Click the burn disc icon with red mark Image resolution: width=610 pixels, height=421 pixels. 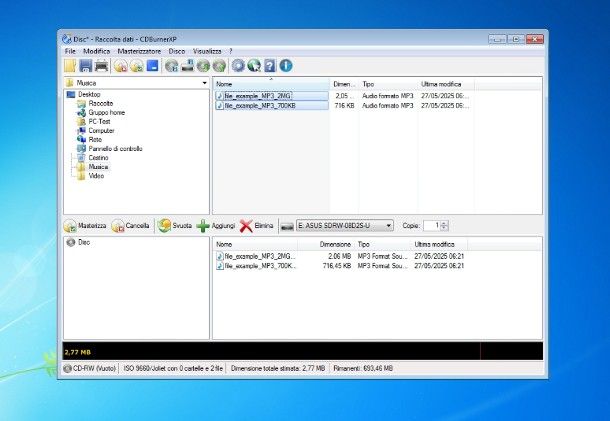click(121, 66)
